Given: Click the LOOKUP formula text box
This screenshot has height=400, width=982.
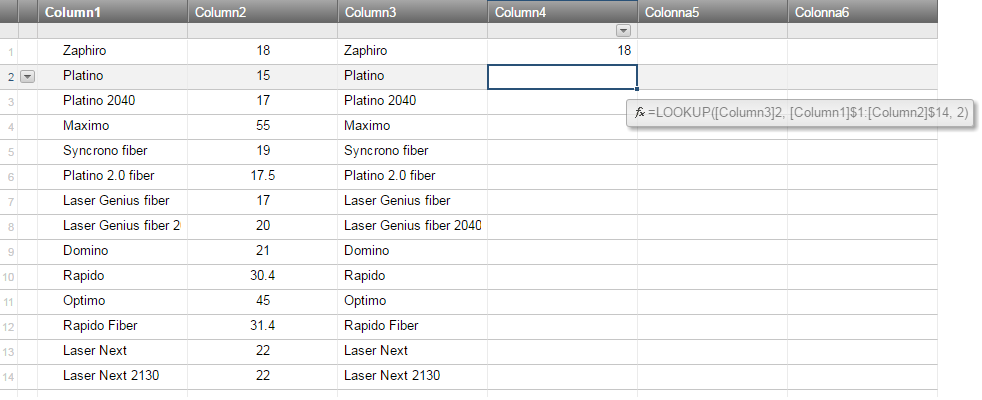Looking at the screenshot, I should (800, 113).
